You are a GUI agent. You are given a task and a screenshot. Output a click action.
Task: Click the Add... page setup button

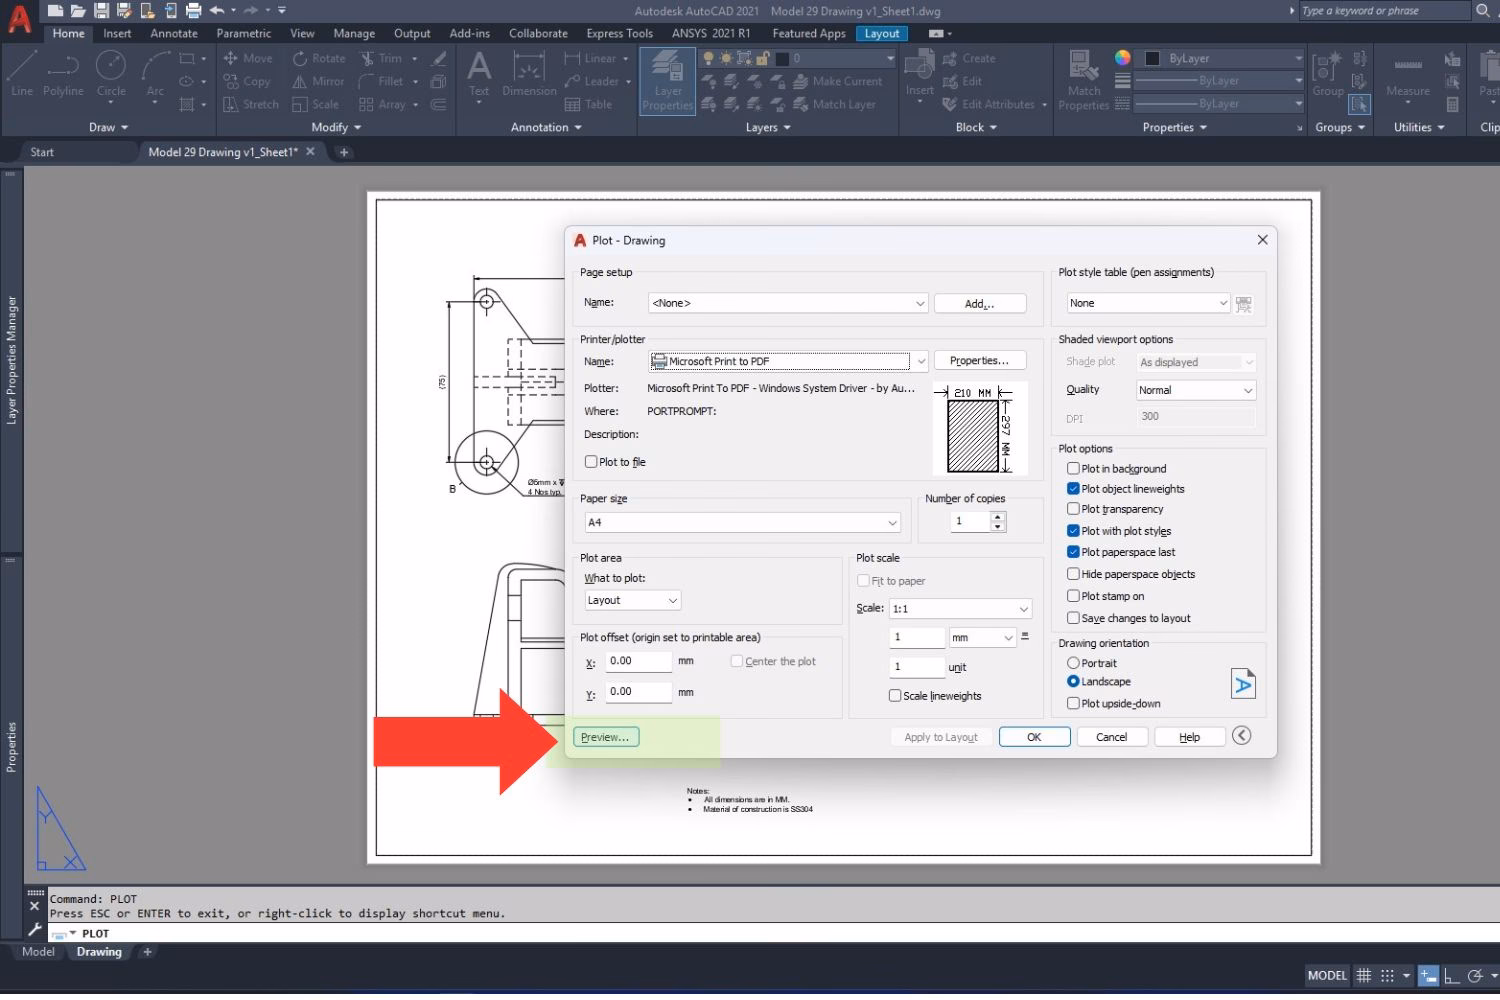pos(979,303)
